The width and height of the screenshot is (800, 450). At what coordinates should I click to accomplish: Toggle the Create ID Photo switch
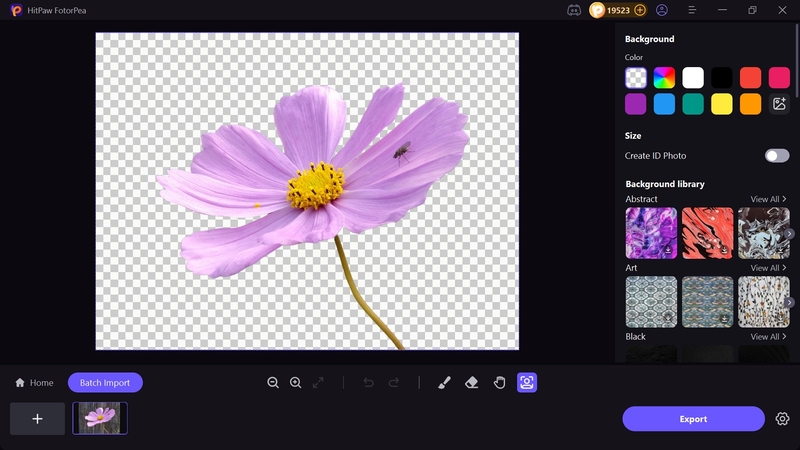[777, 156]
